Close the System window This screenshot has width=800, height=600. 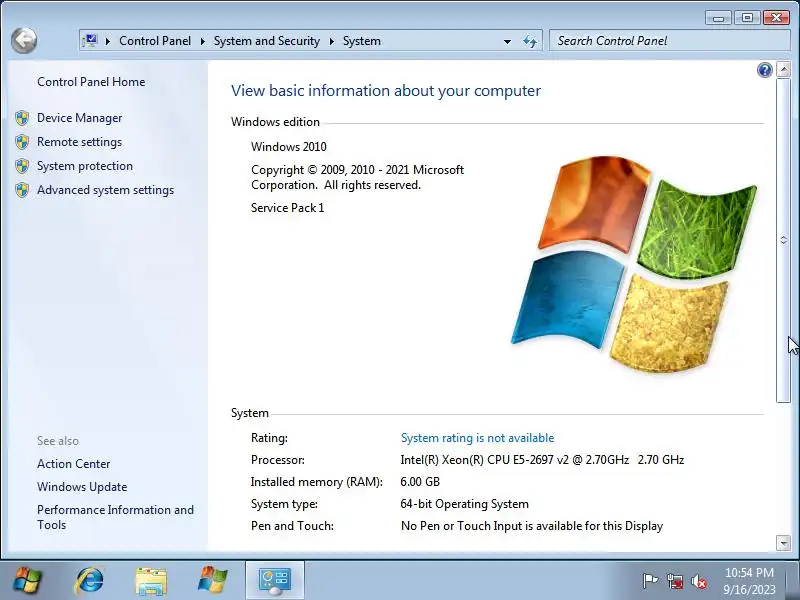(776, 18)
